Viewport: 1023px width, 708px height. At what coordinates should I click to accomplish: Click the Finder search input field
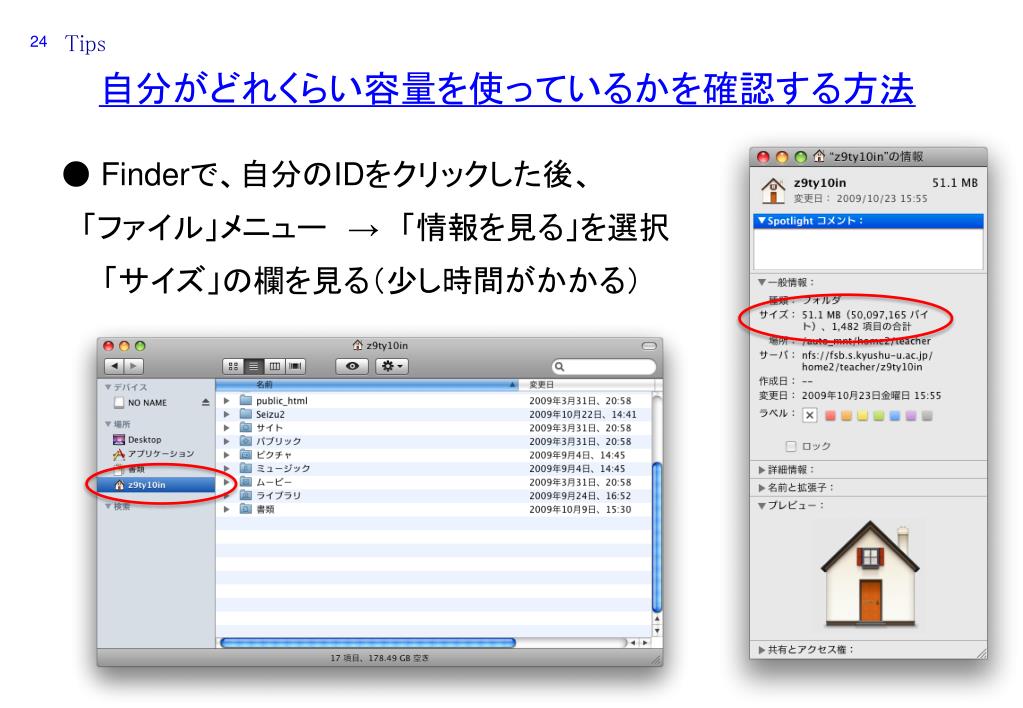pos(603,367)
